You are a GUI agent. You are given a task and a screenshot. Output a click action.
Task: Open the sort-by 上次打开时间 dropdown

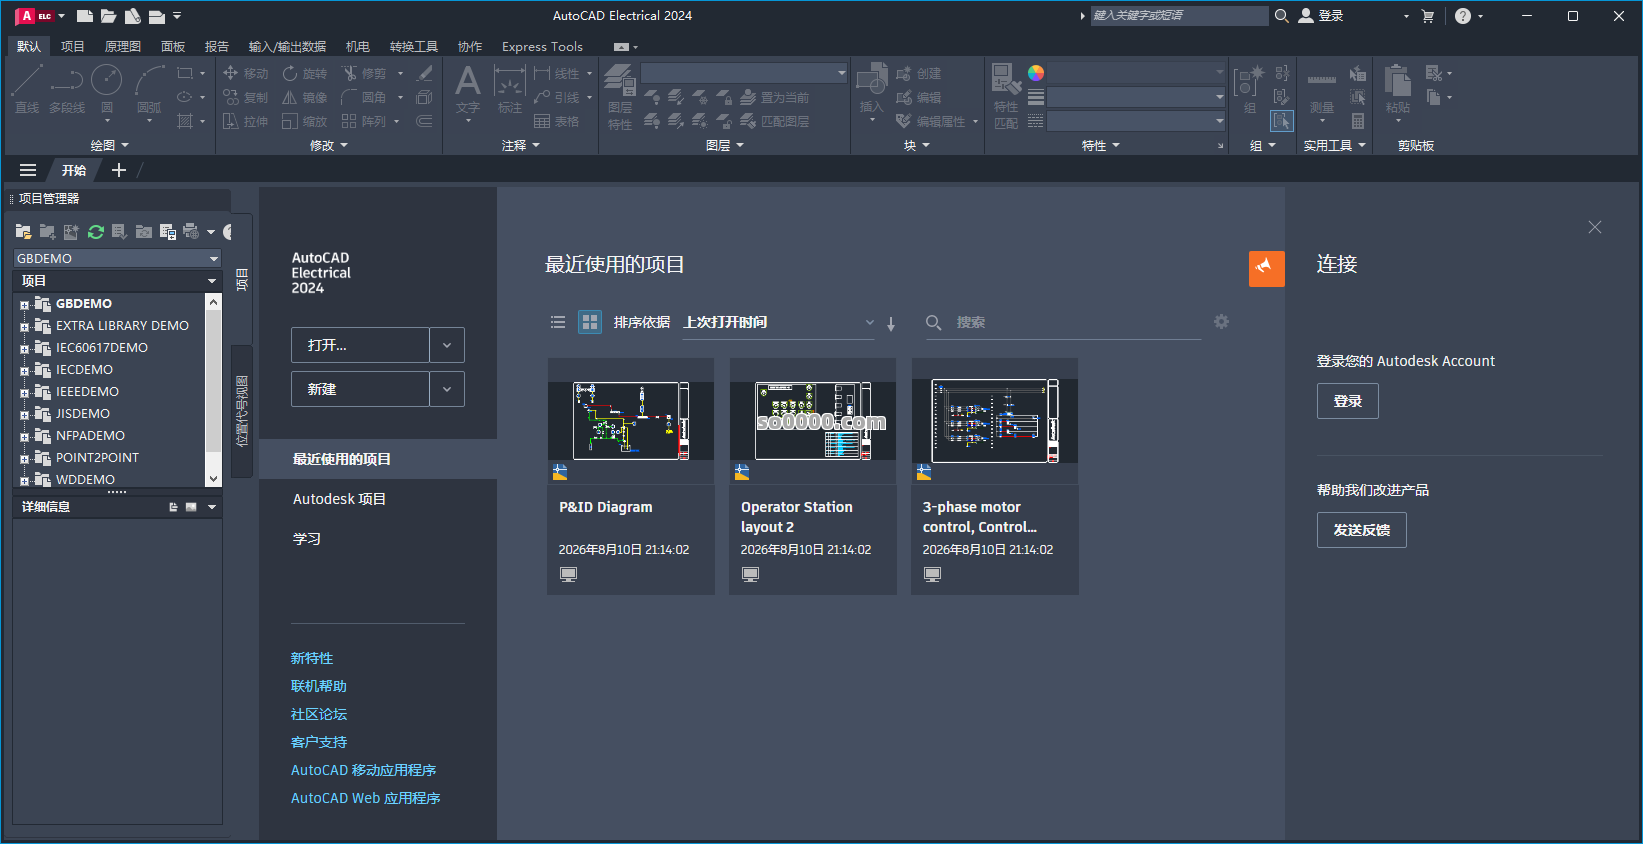[779, 322]
